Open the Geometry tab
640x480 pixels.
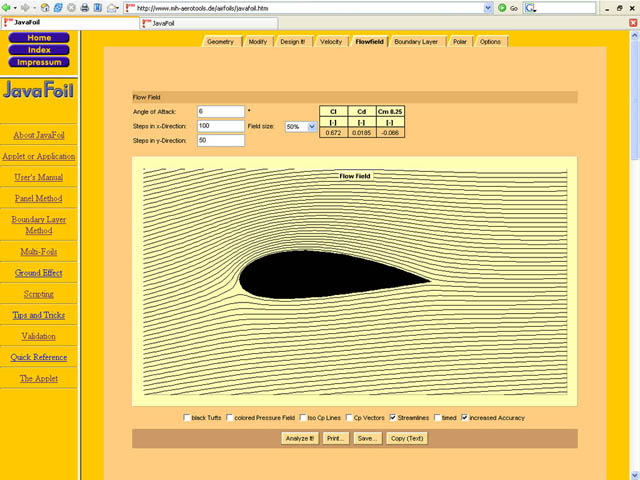220,42
